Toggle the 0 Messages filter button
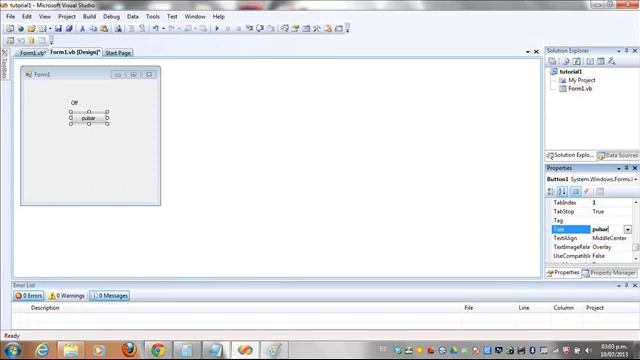Image resolution: width=640 pixels, height=360 pixels. [x=110, y=296]
